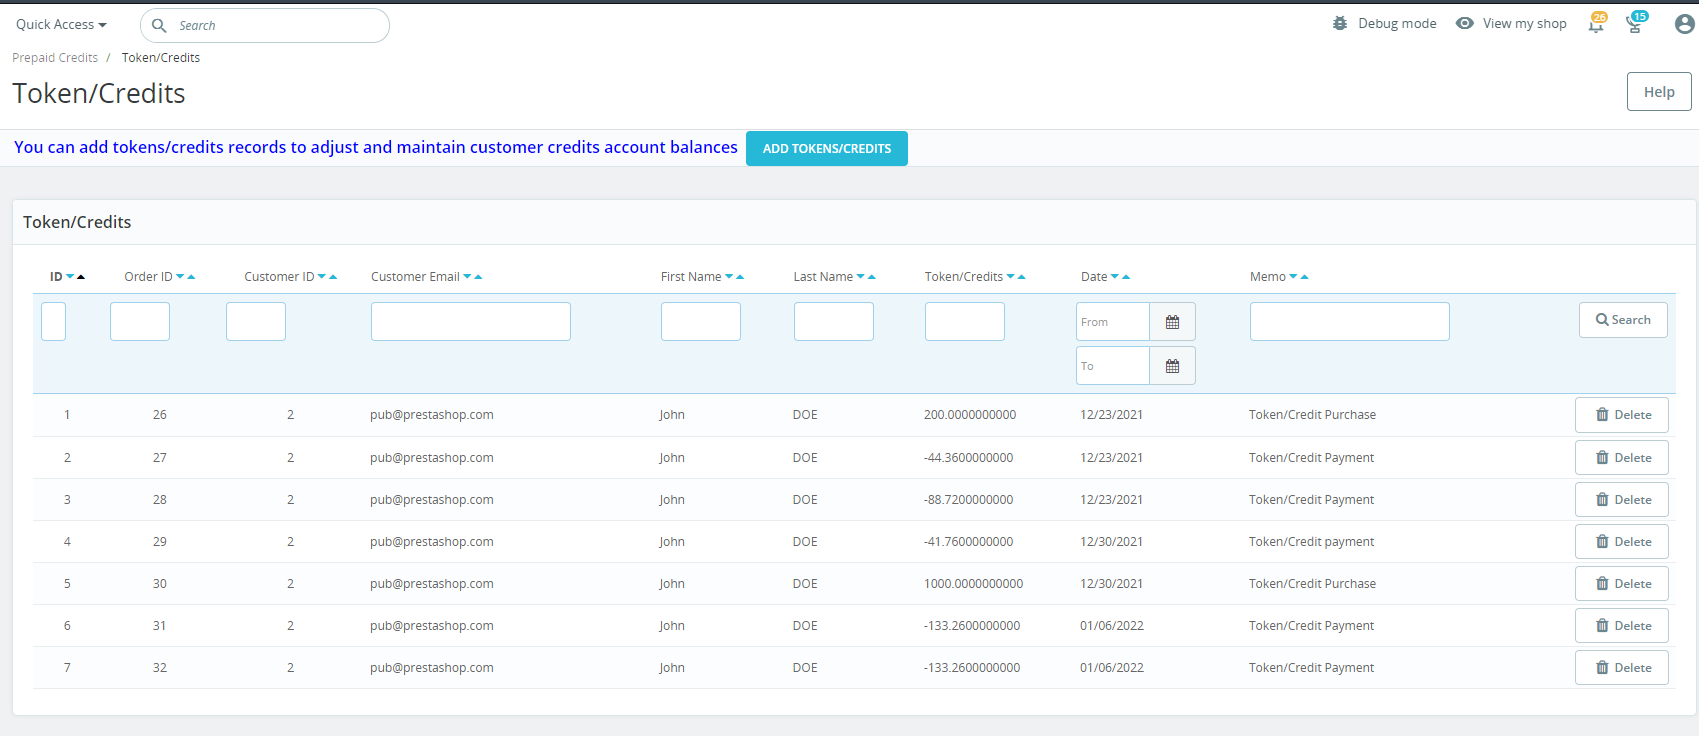This screenshot has width=1699, height=736.
Task: Sort ID column descending arrow
Action: coord(70,277)
